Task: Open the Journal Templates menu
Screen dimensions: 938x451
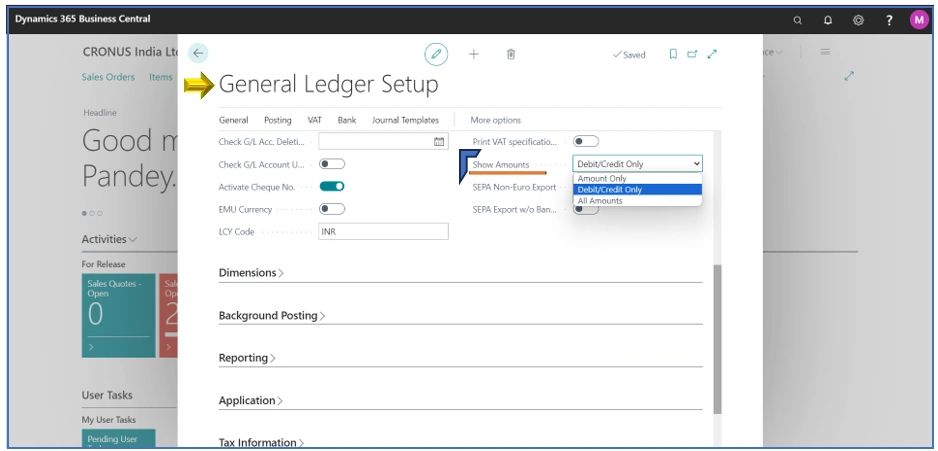Action: [405, 120]
